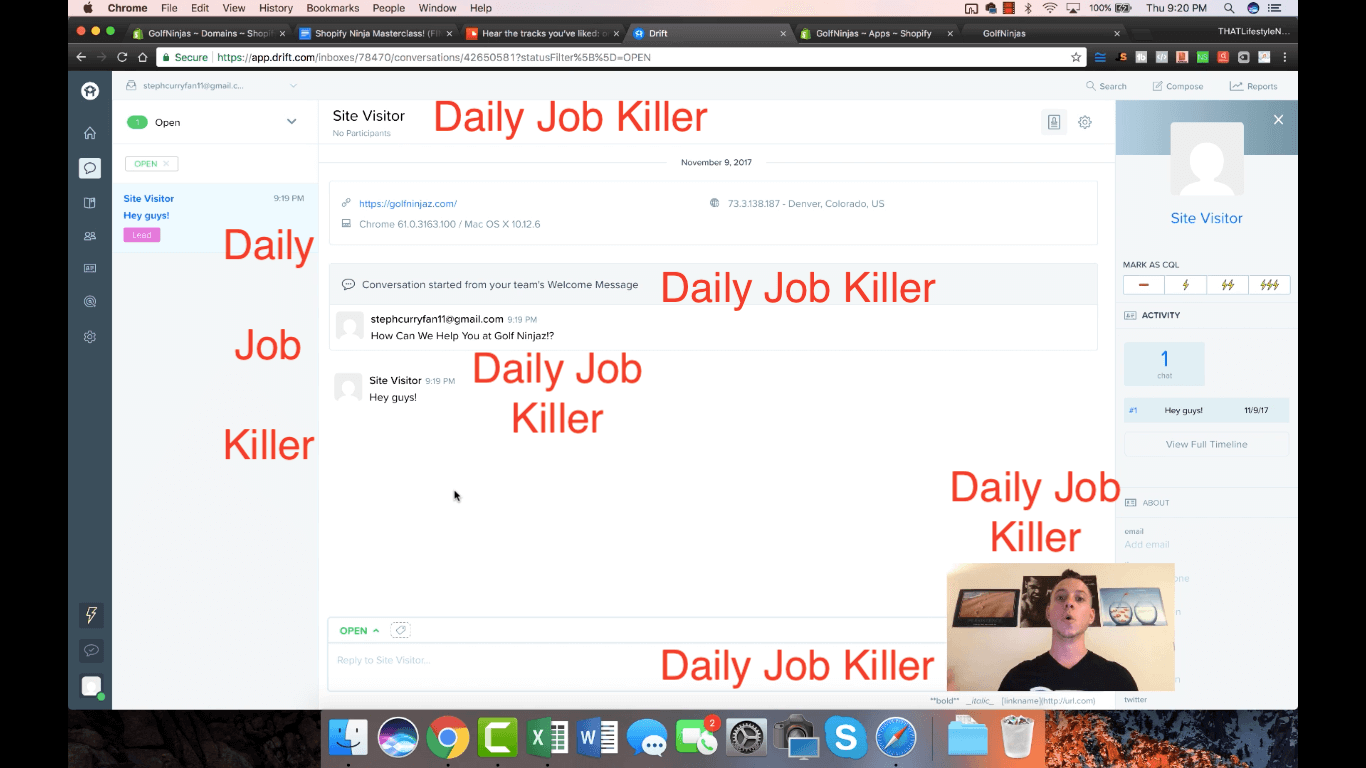Open the Hey guys! activity entry
The image size is (1366, 768).
[1206, 410]
